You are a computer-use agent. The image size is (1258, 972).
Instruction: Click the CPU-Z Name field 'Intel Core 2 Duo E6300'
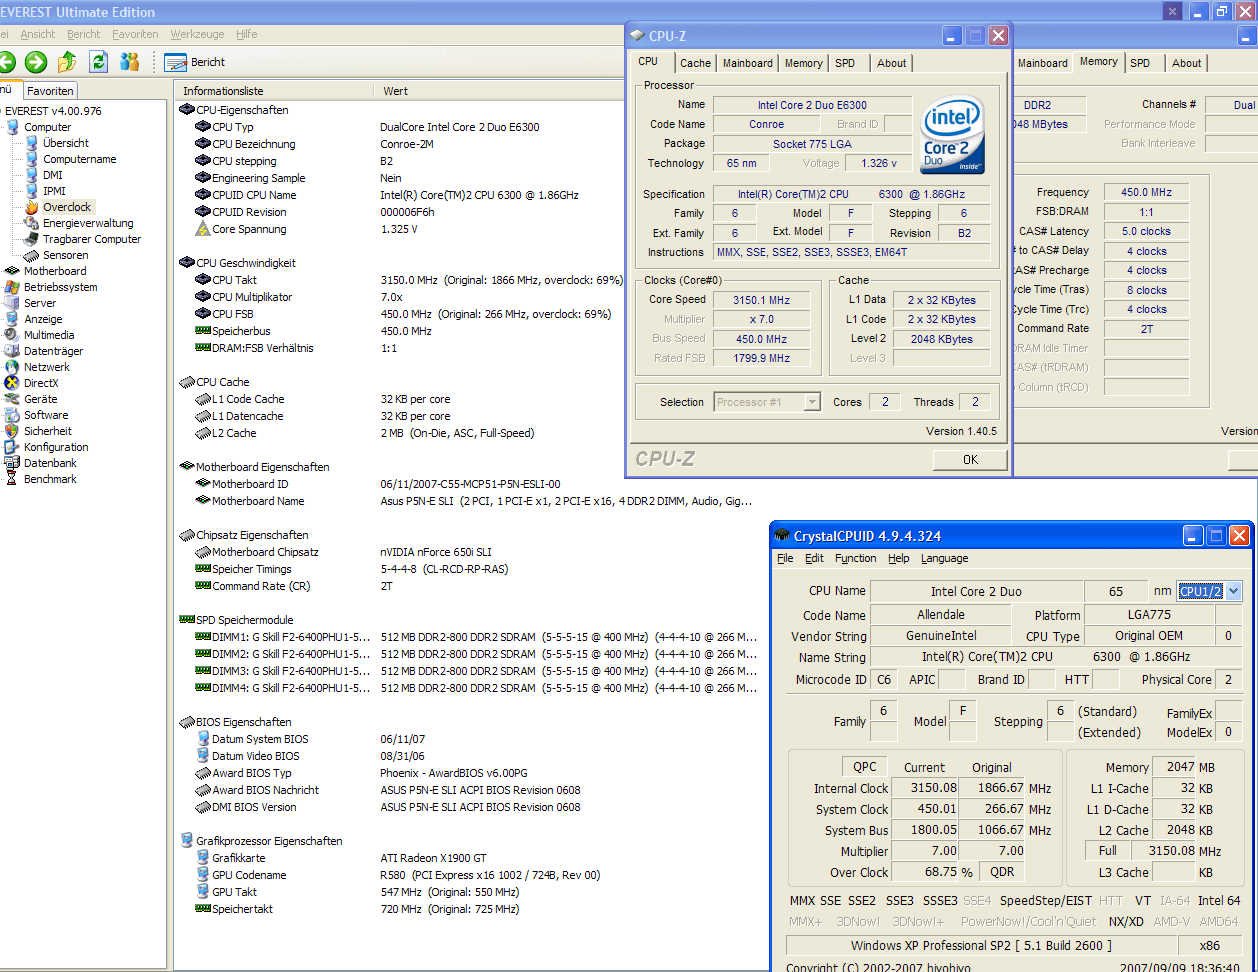[x=812, y=104]
